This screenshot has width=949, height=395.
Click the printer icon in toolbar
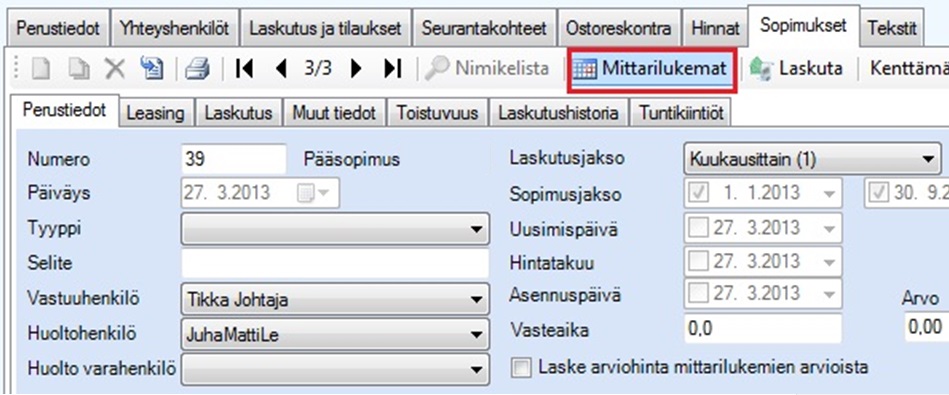pos(197,68)
